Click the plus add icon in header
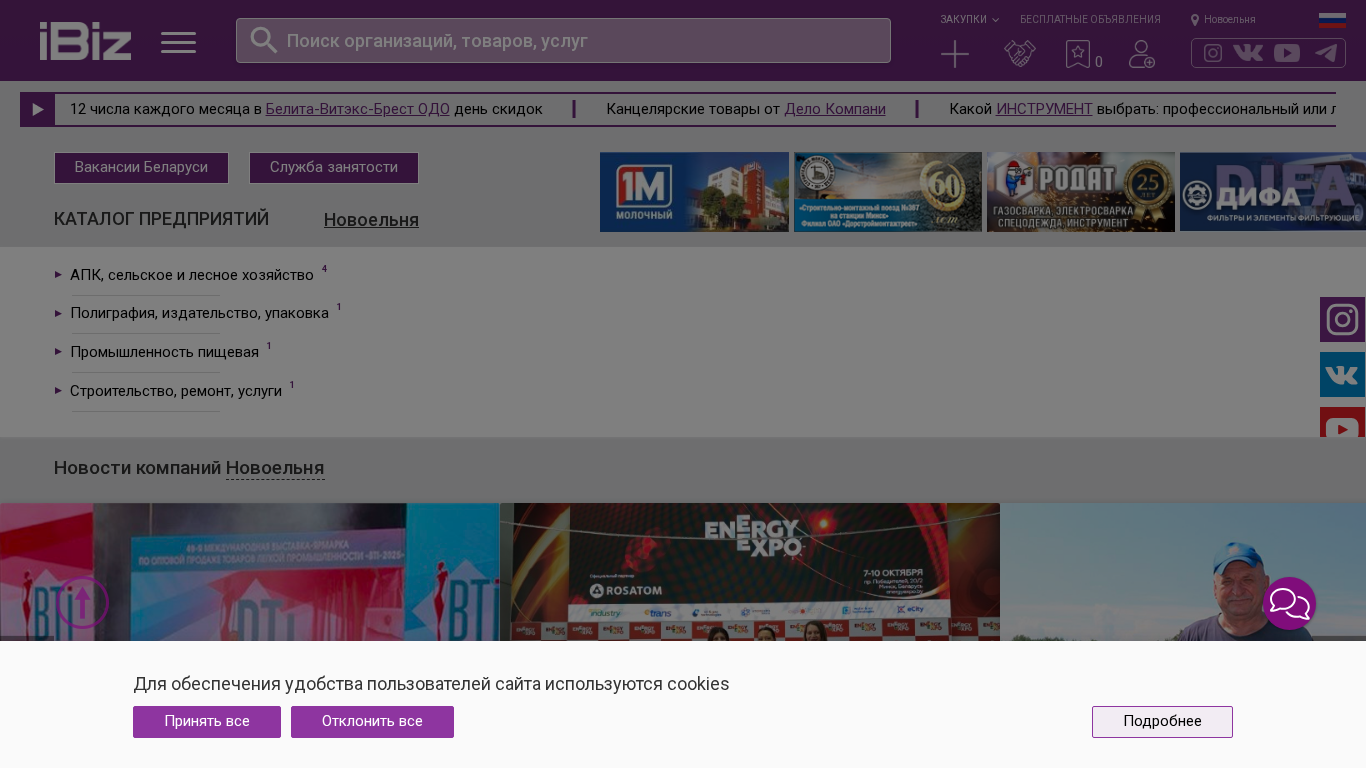Viewport: 1366px width, 768px height. pyautogui.click(x=955, y=54)
